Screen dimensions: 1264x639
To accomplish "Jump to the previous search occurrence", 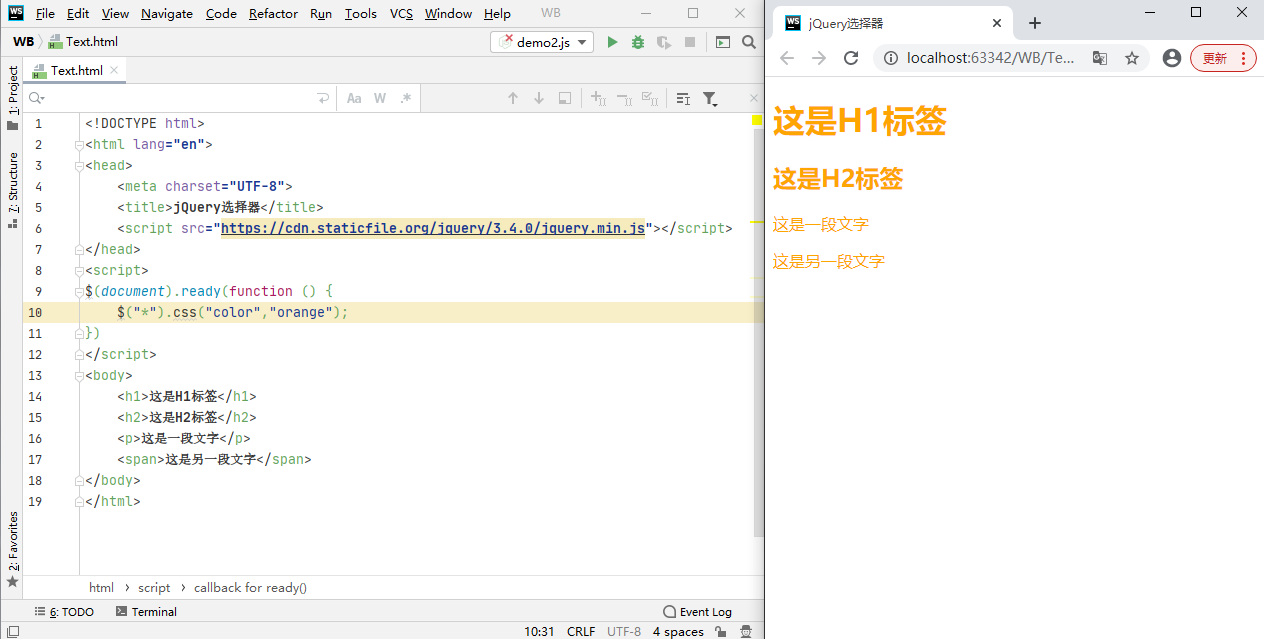I will pos(513,98).
